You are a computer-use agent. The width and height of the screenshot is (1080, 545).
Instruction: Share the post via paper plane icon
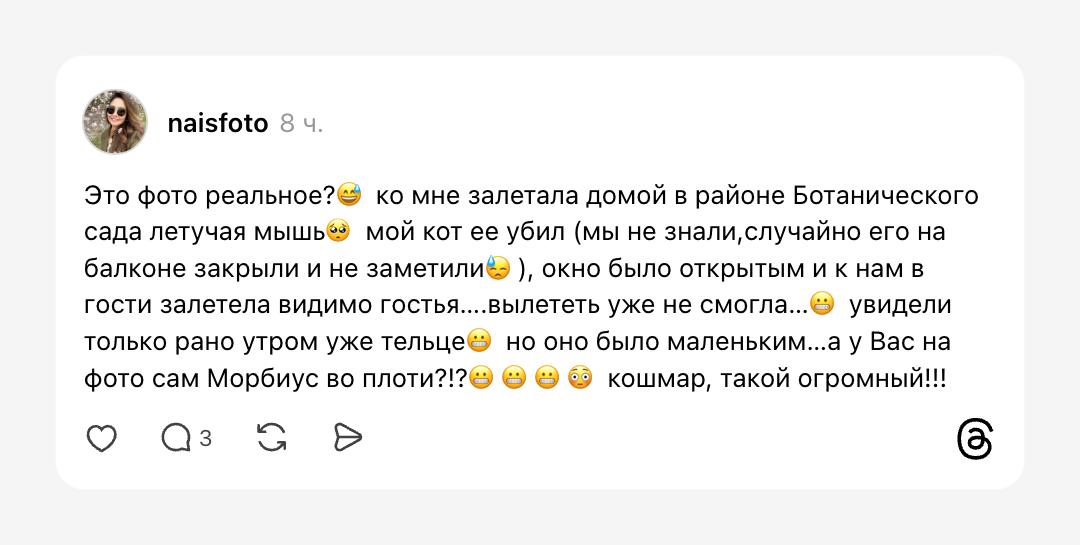point(347,438)
